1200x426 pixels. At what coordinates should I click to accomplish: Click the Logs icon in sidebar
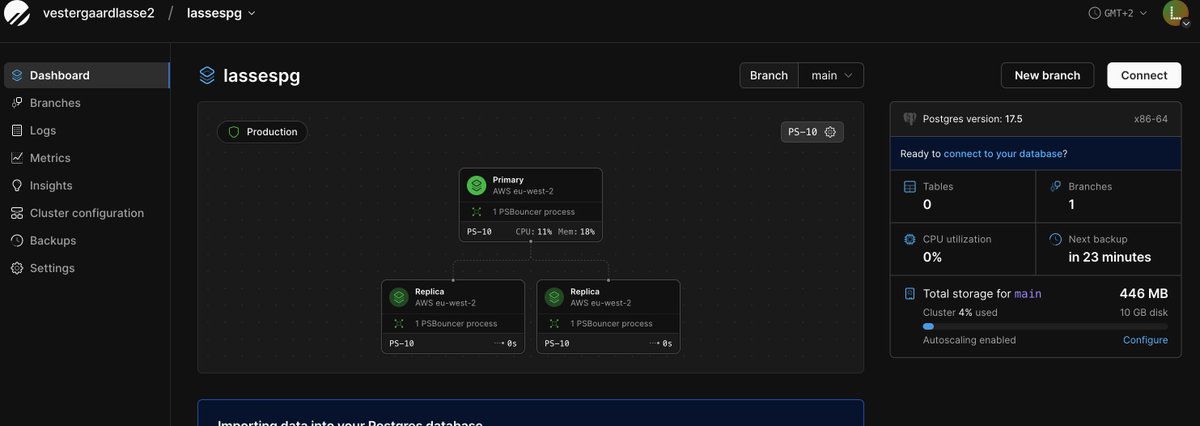(x=17, y=130)
